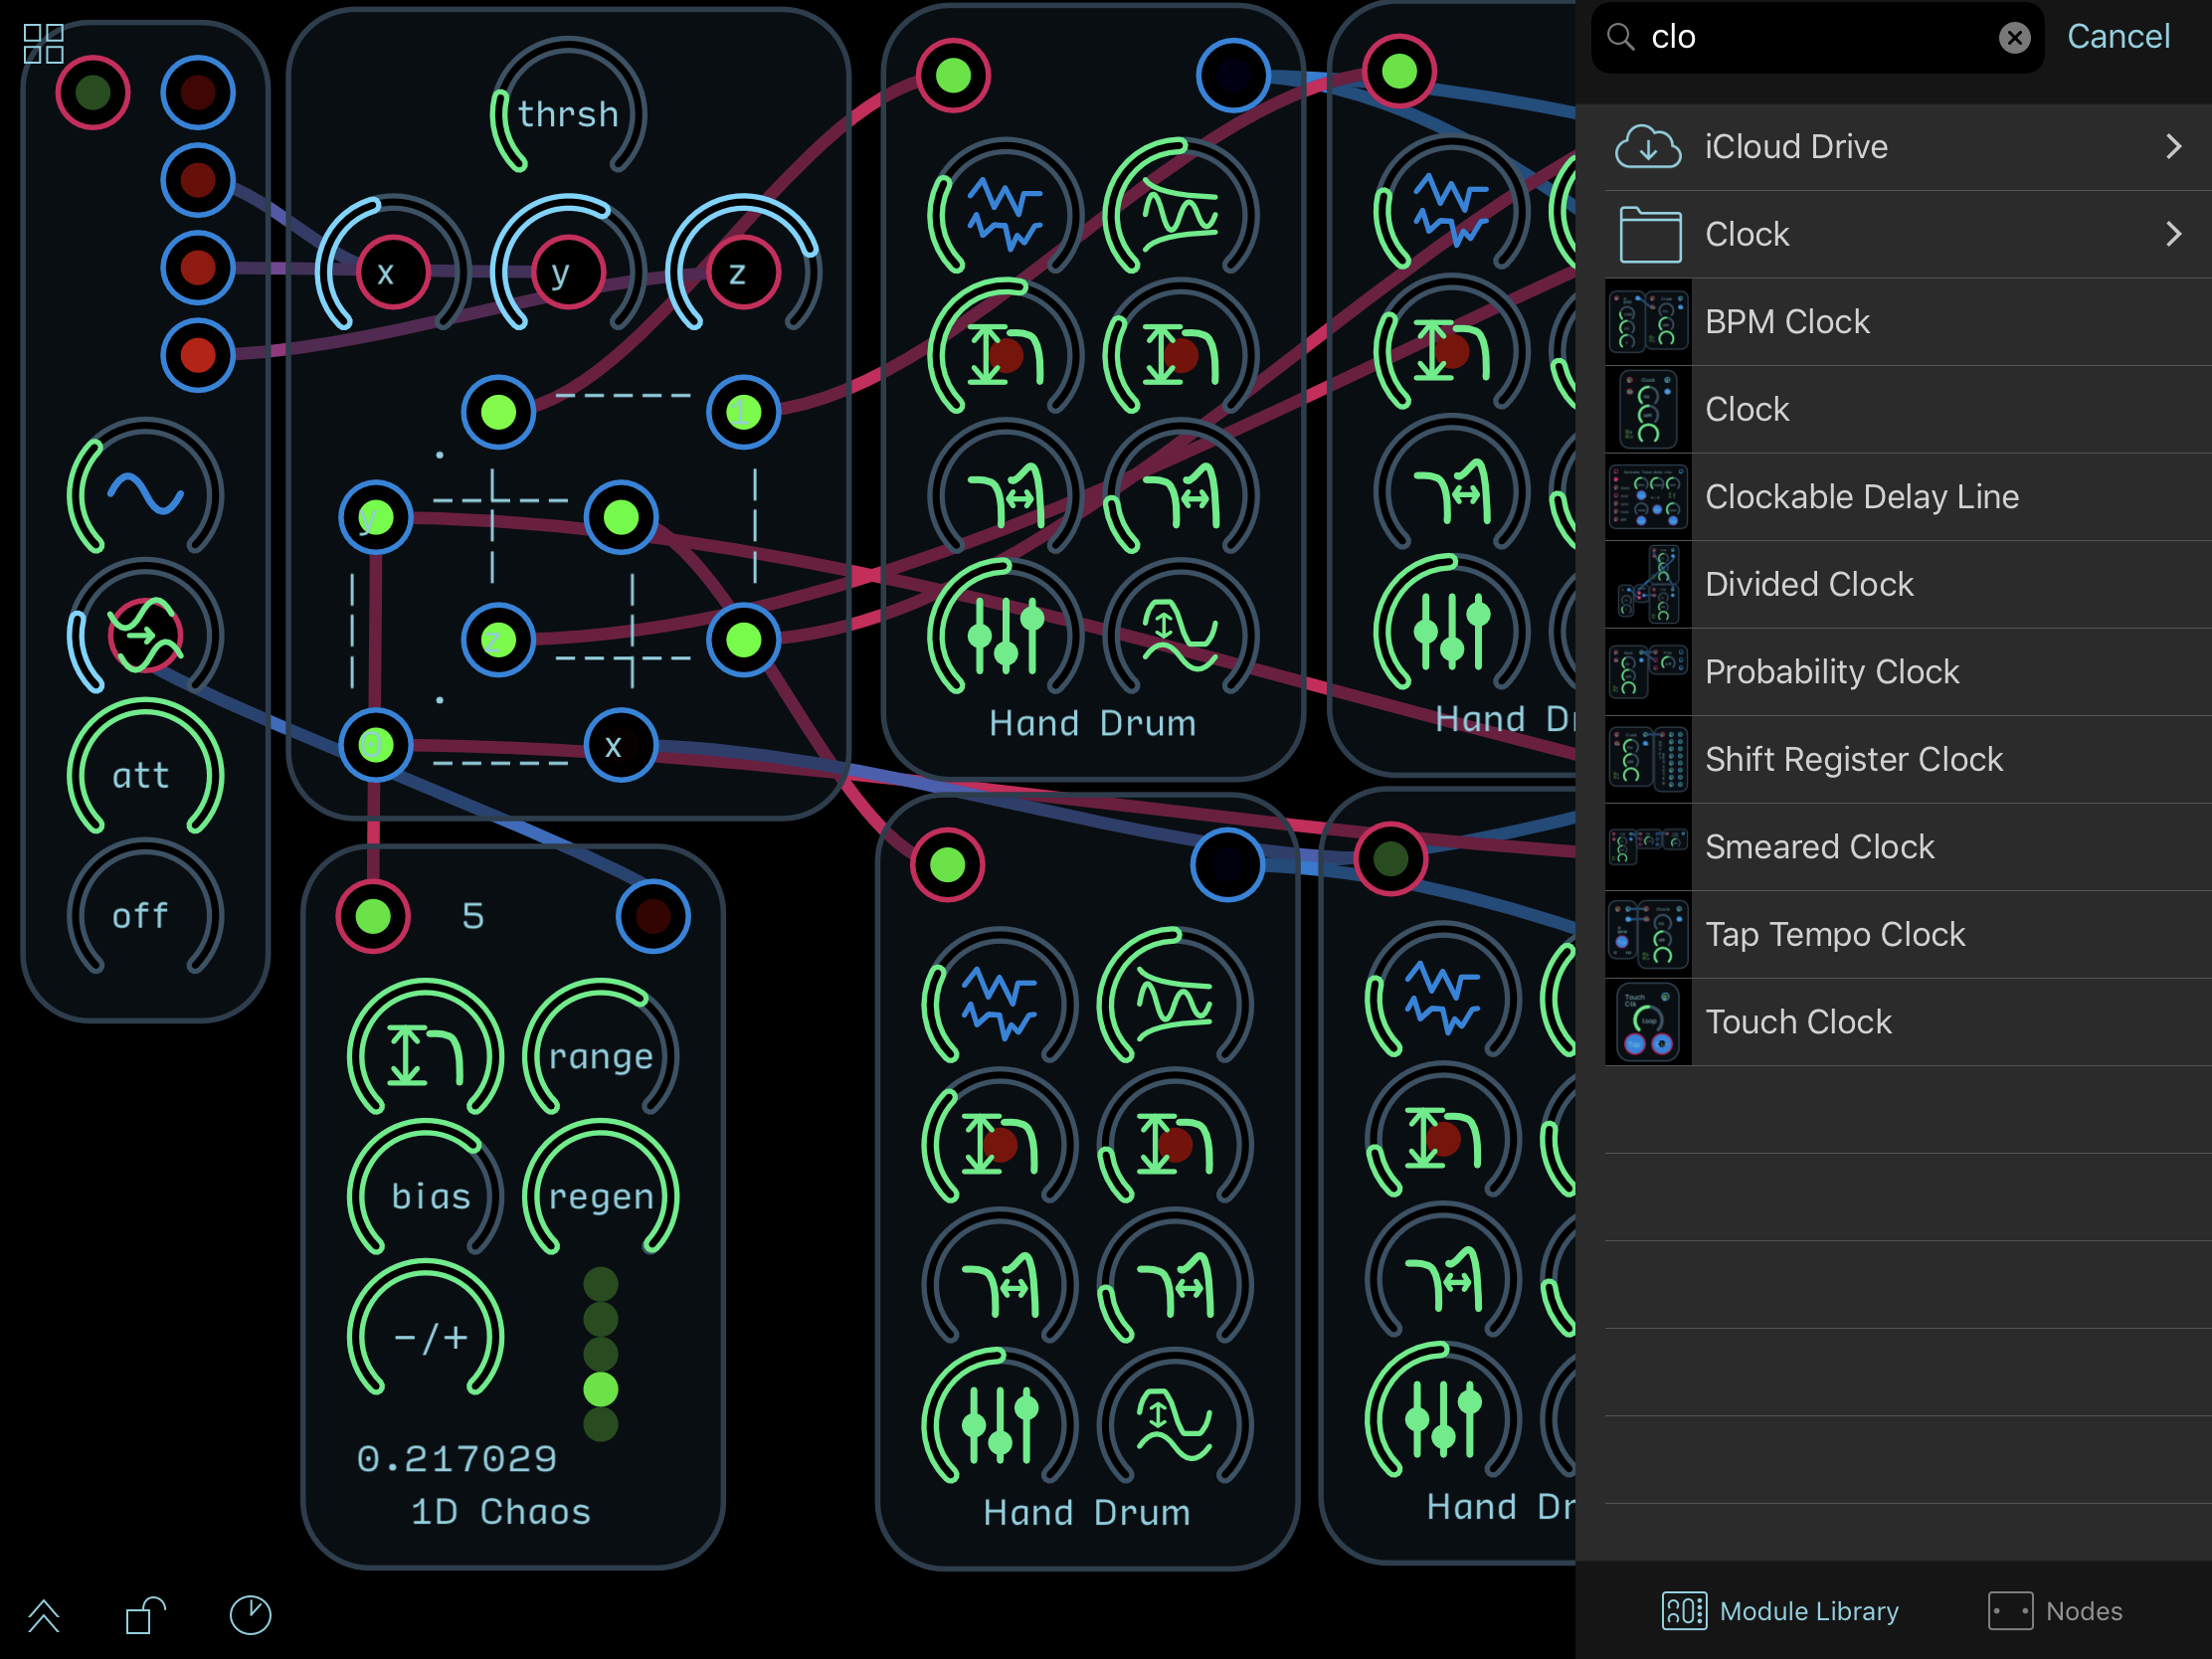The width and height of the screenshot is (2212, 1659).
Task: Toggle the -/+ knob in 1D Chaos
Action: pos(426,1337)
